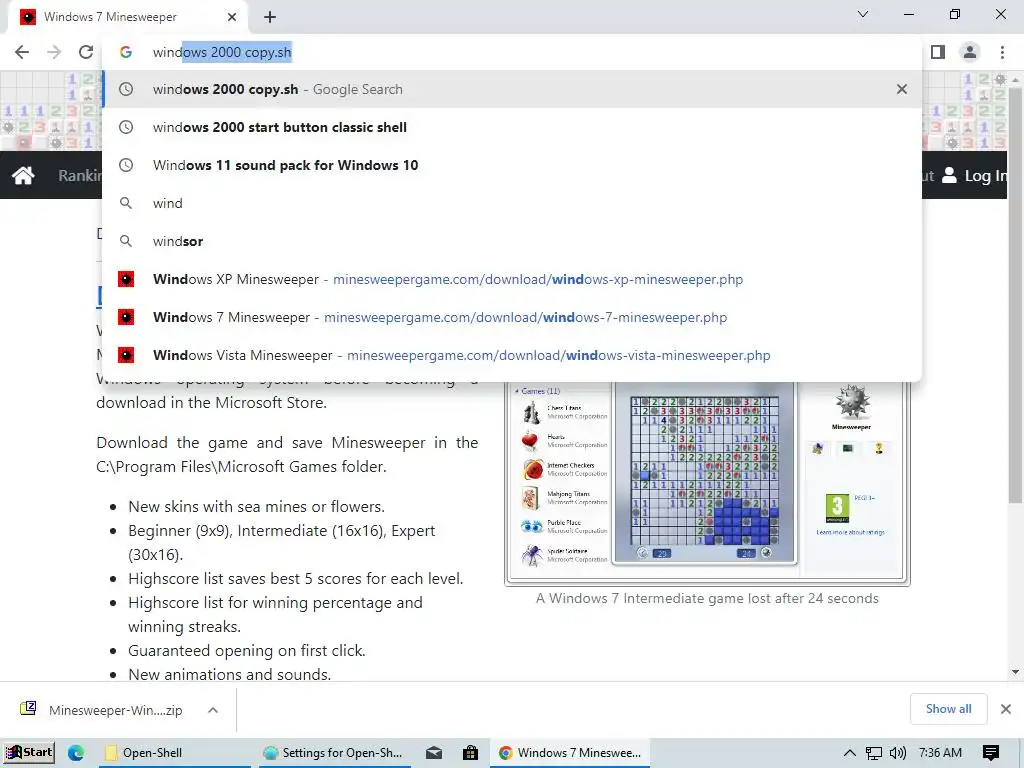Open the Chrome three-dot menu

(x=1002, y=52)
